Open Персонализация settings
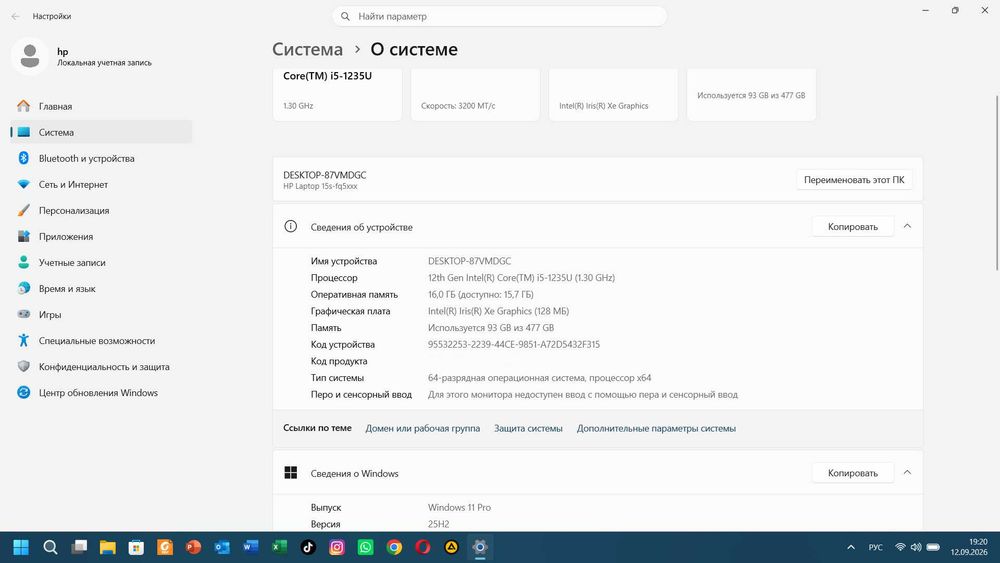The height and width of the screenshot is (563, 1000). pyautogui.click(x=101, y=210)
